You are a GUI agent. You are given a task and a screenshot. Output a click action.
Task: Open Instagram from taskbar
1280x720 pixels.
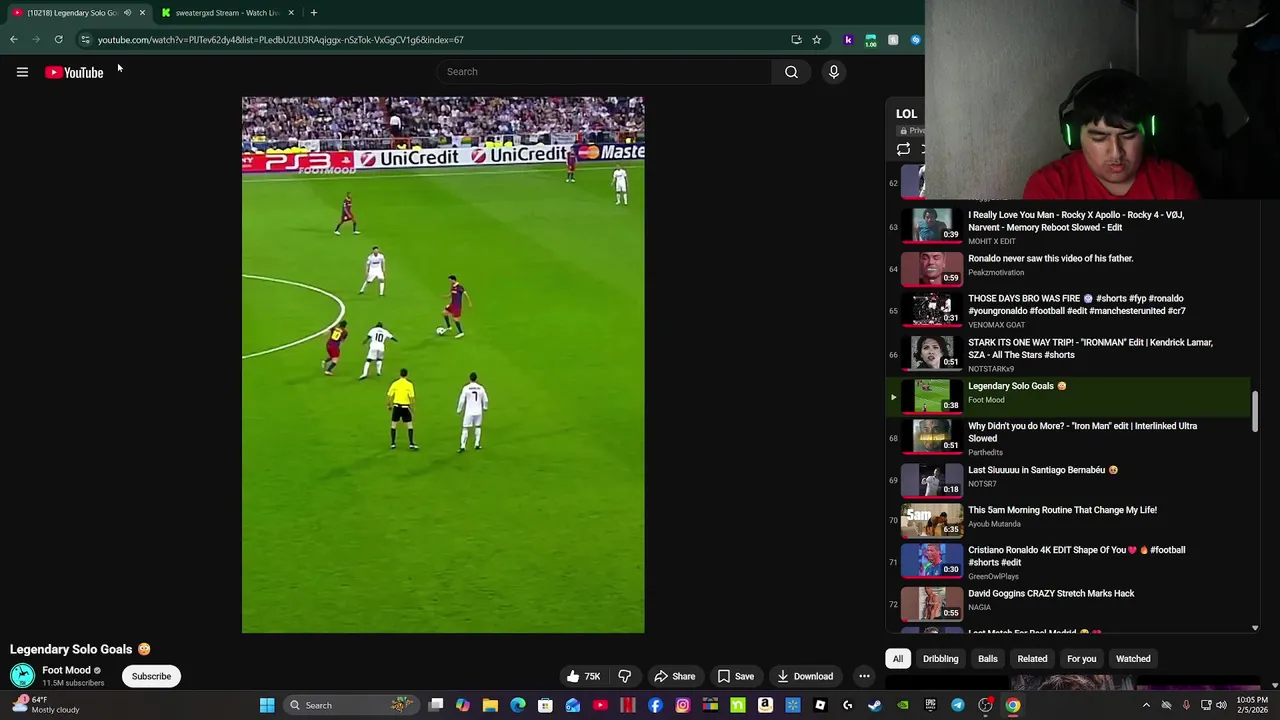[x=683, y=705]
